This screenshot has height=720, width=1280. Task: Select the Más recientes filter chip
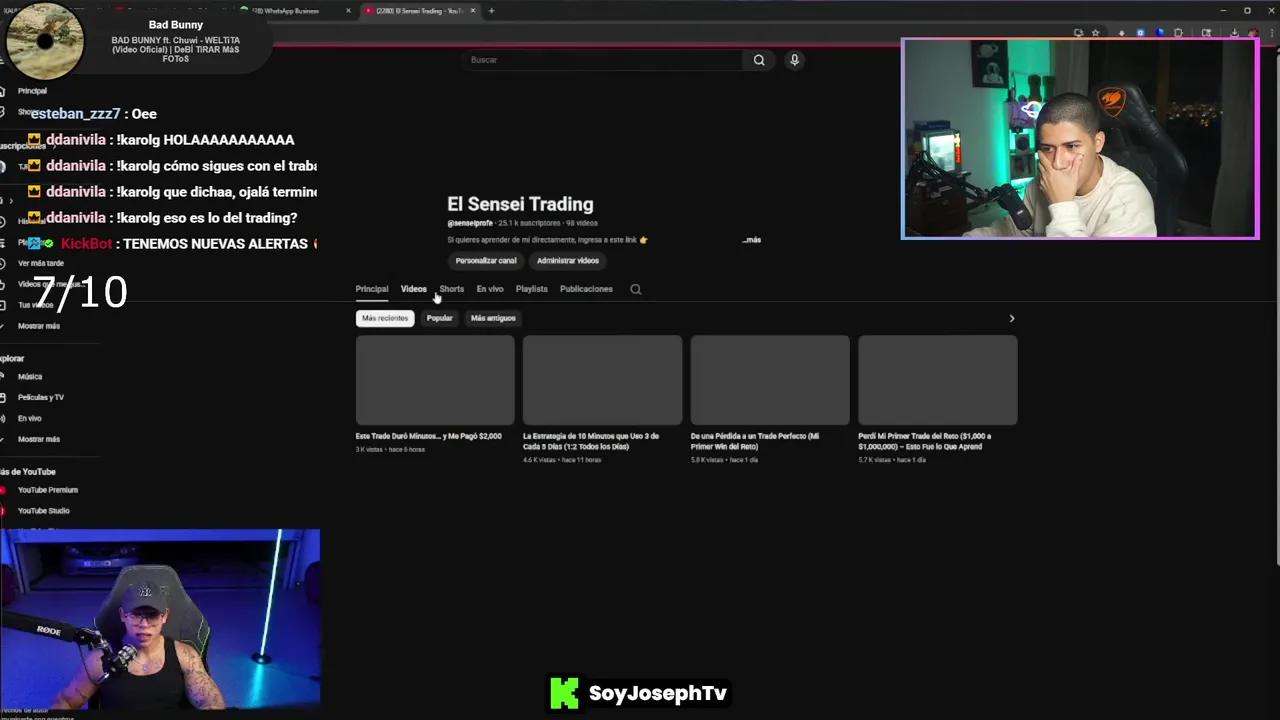(x=385, y=318)
